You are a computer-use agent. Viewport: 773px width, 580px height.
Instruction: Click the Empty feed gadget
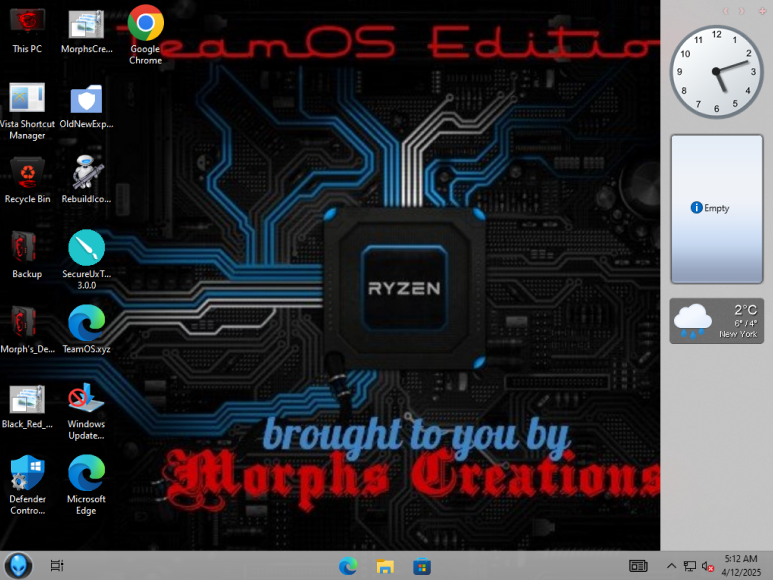point(717,209)
